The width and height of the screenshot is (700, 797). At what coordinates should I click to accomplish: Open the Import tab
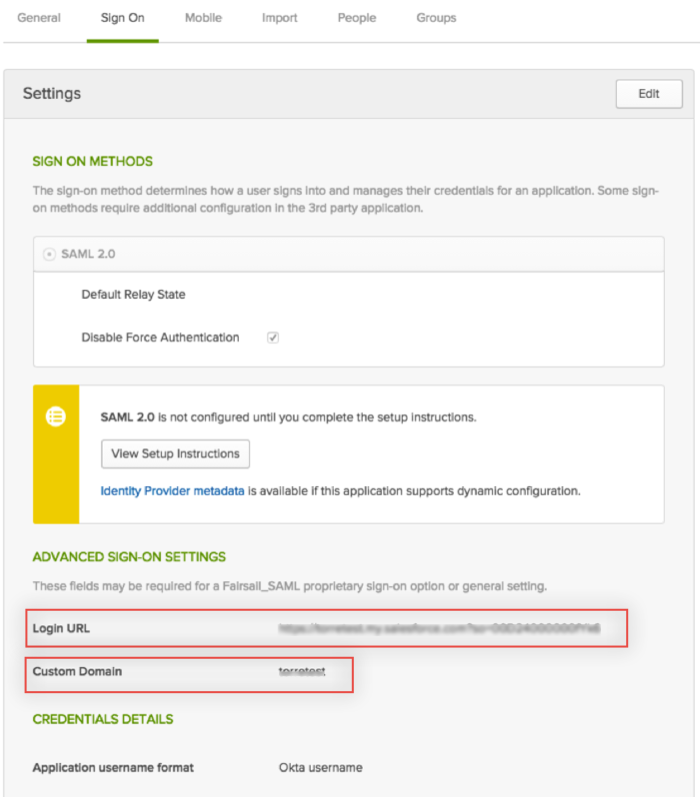(x=280, y=18)
